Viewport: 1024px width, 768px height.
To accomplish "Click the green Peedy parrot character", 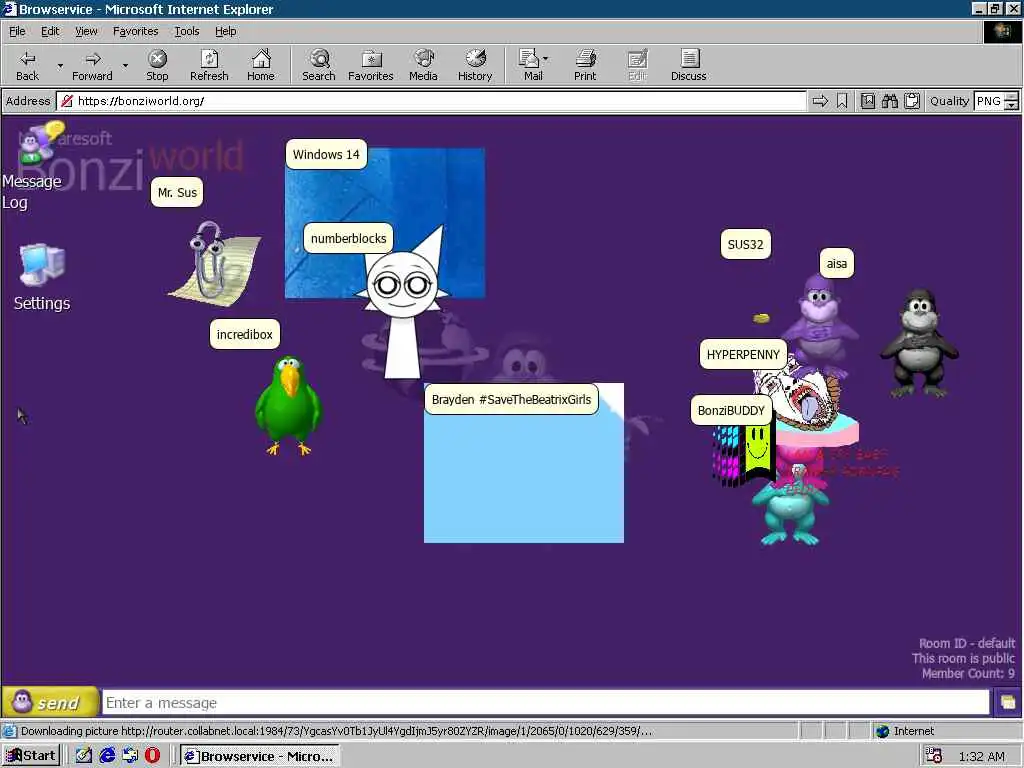I will click(288, 405).
